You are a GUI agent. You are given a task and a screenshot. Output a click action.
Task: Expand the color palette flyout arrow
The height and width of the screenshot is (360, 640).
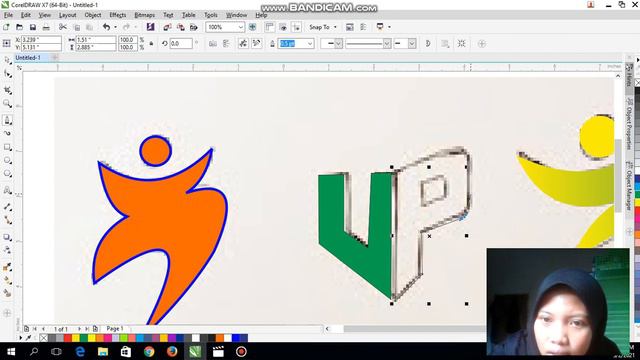pos(21,338)
